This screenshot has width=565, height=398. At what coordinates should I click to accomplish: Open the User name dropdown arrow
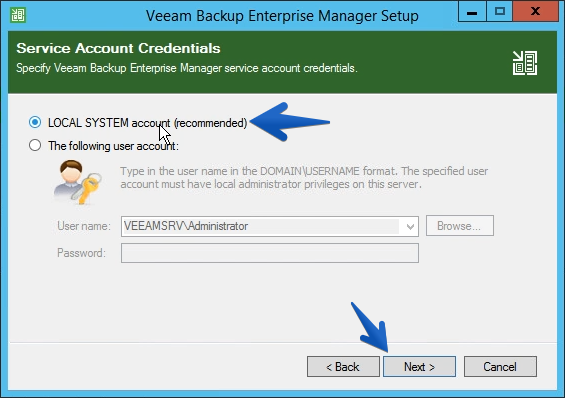click(410, 227)
